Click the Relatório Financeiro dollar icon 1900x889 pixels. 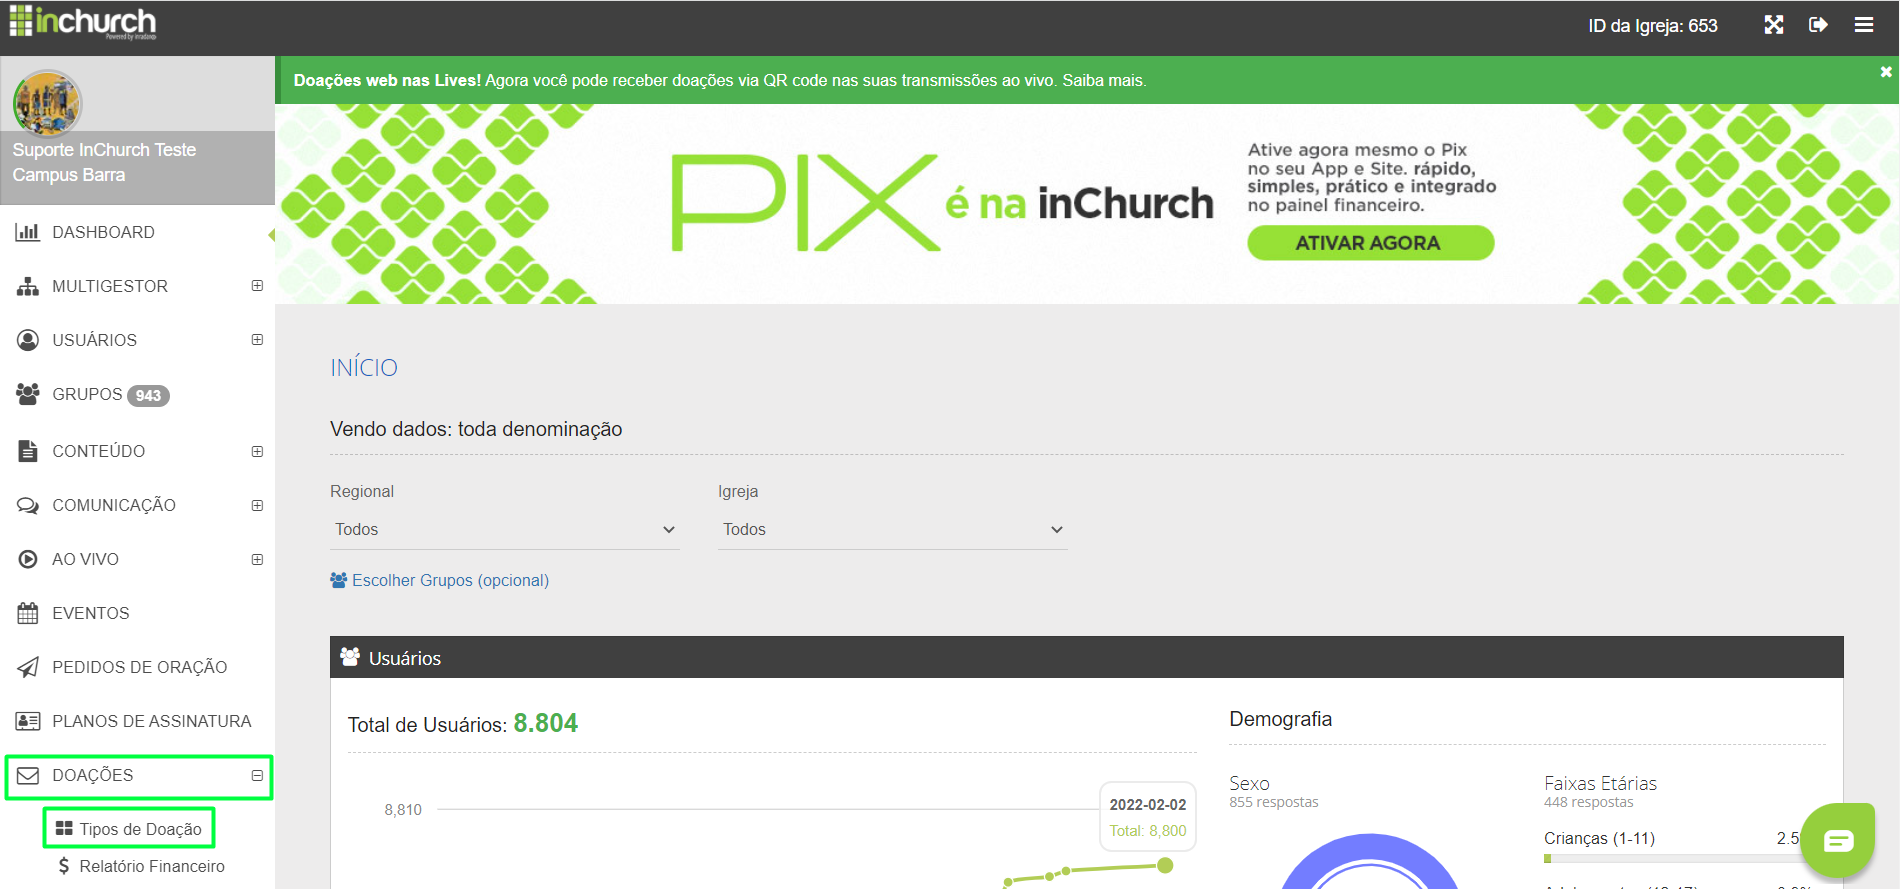[64, 866]
